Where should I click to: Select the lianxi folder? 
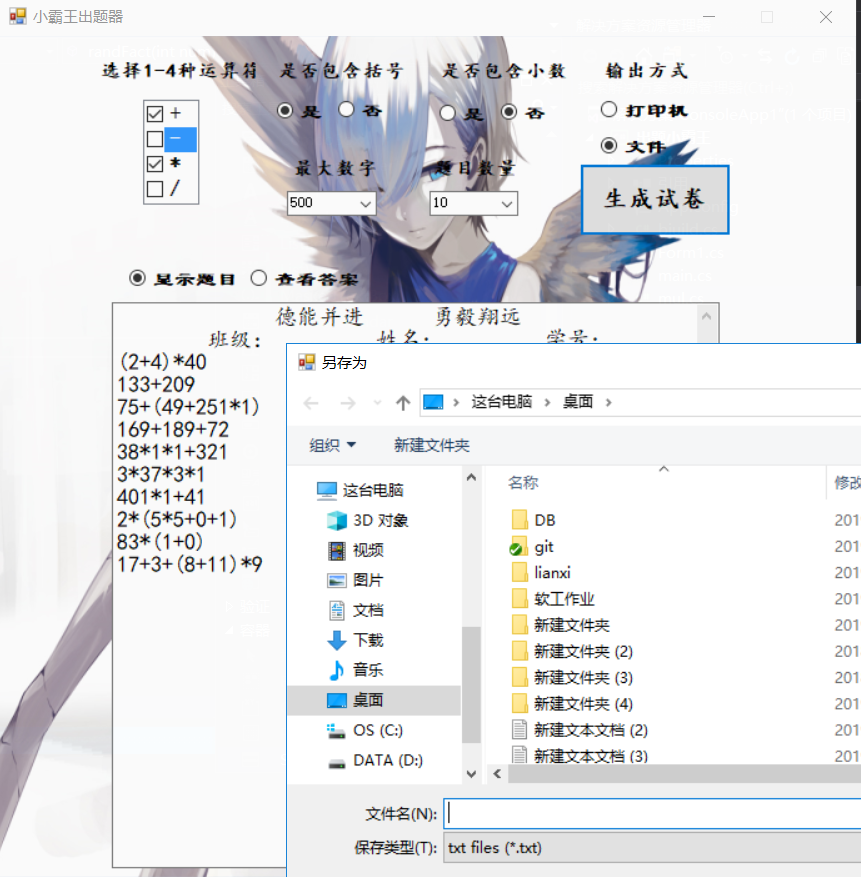[541, 573]
